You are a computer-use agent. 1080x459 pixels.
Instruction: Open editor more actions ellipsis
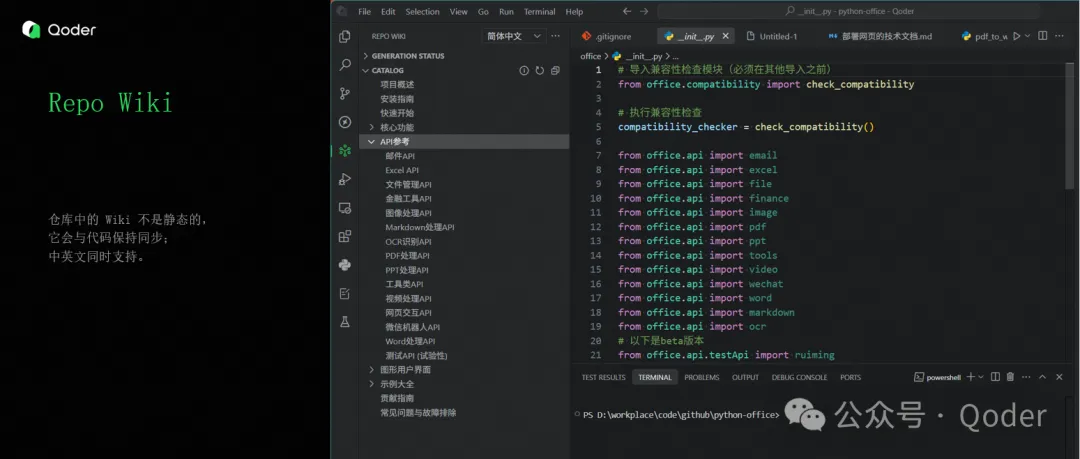click(1059, 36)
